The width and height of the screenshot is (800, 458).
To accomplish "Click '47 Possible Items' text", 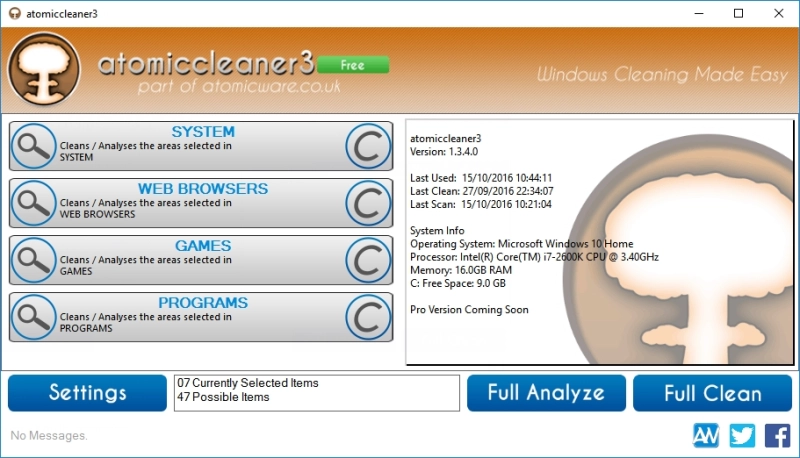I will [x=223, y=397].
